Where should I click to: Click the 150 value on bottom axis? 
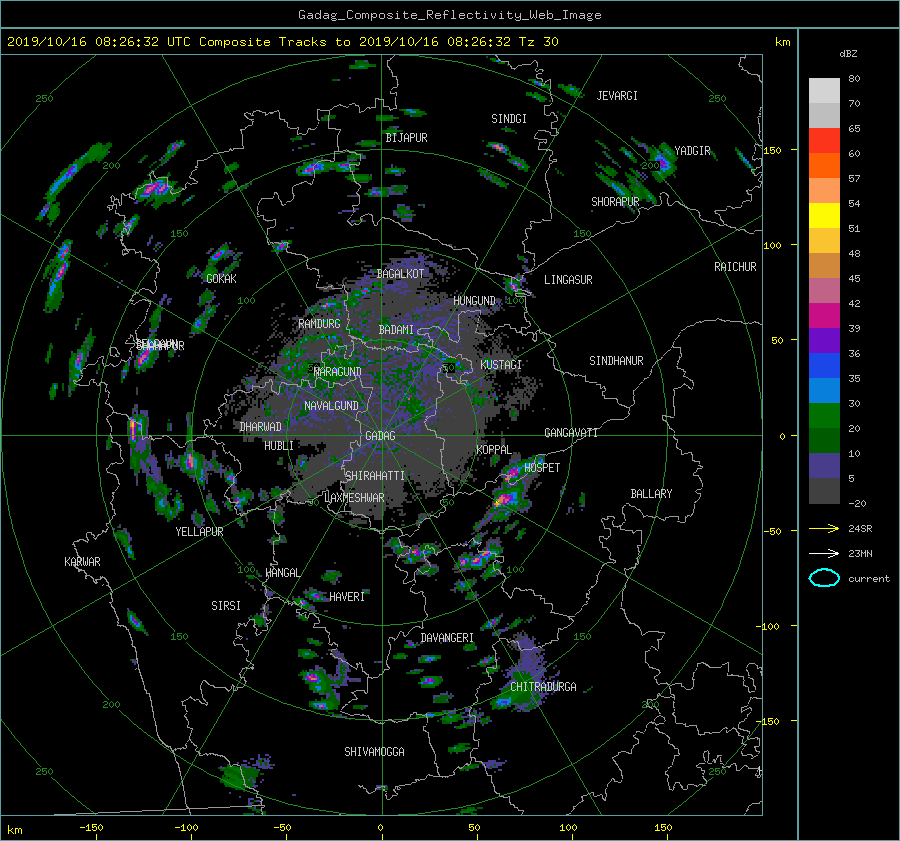coord(663,828)
